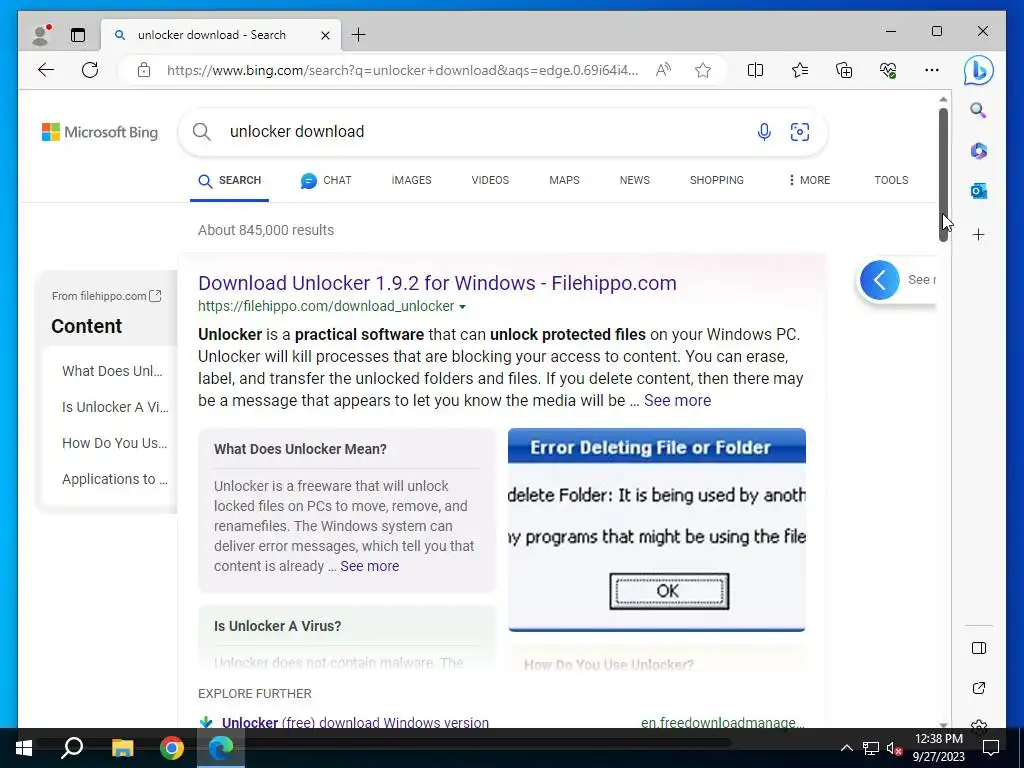The image size is (1024, 768).
Task: Open Unlocker (free) download Windows version link
Action: pyautogui.click(x=355, y=722)
